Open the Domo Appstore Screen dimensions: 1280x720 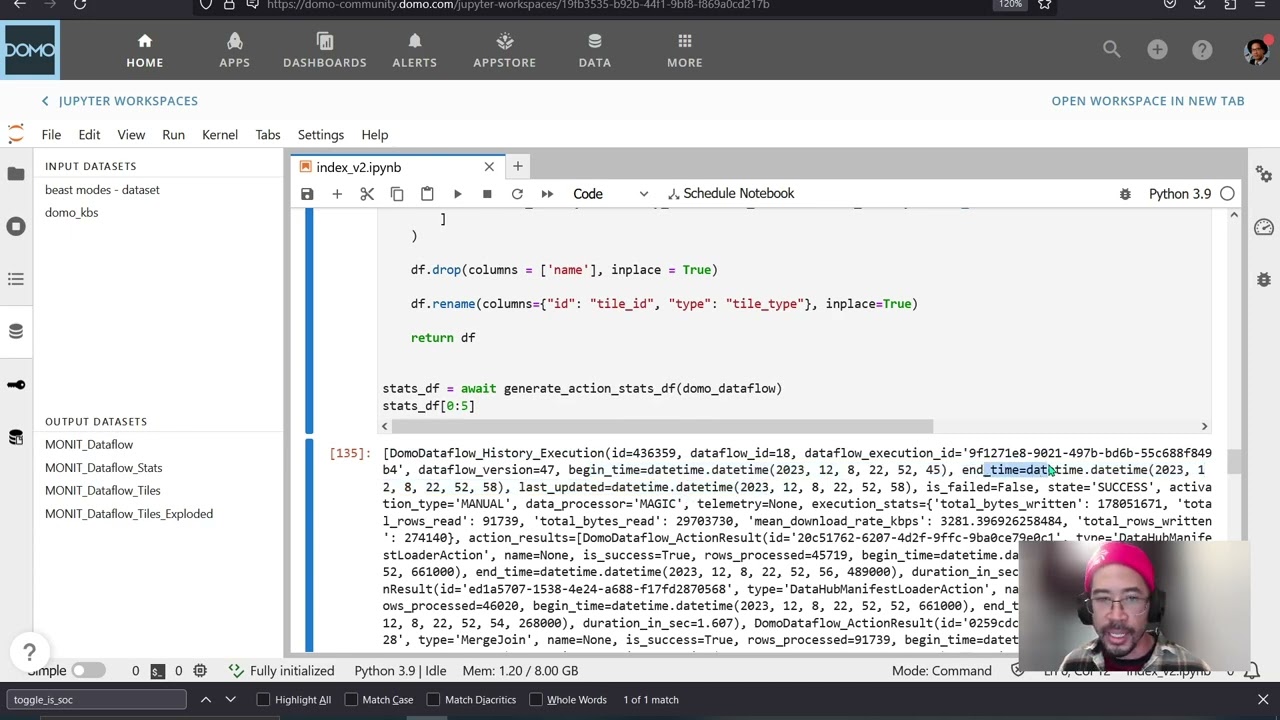[x=505, y=50]
